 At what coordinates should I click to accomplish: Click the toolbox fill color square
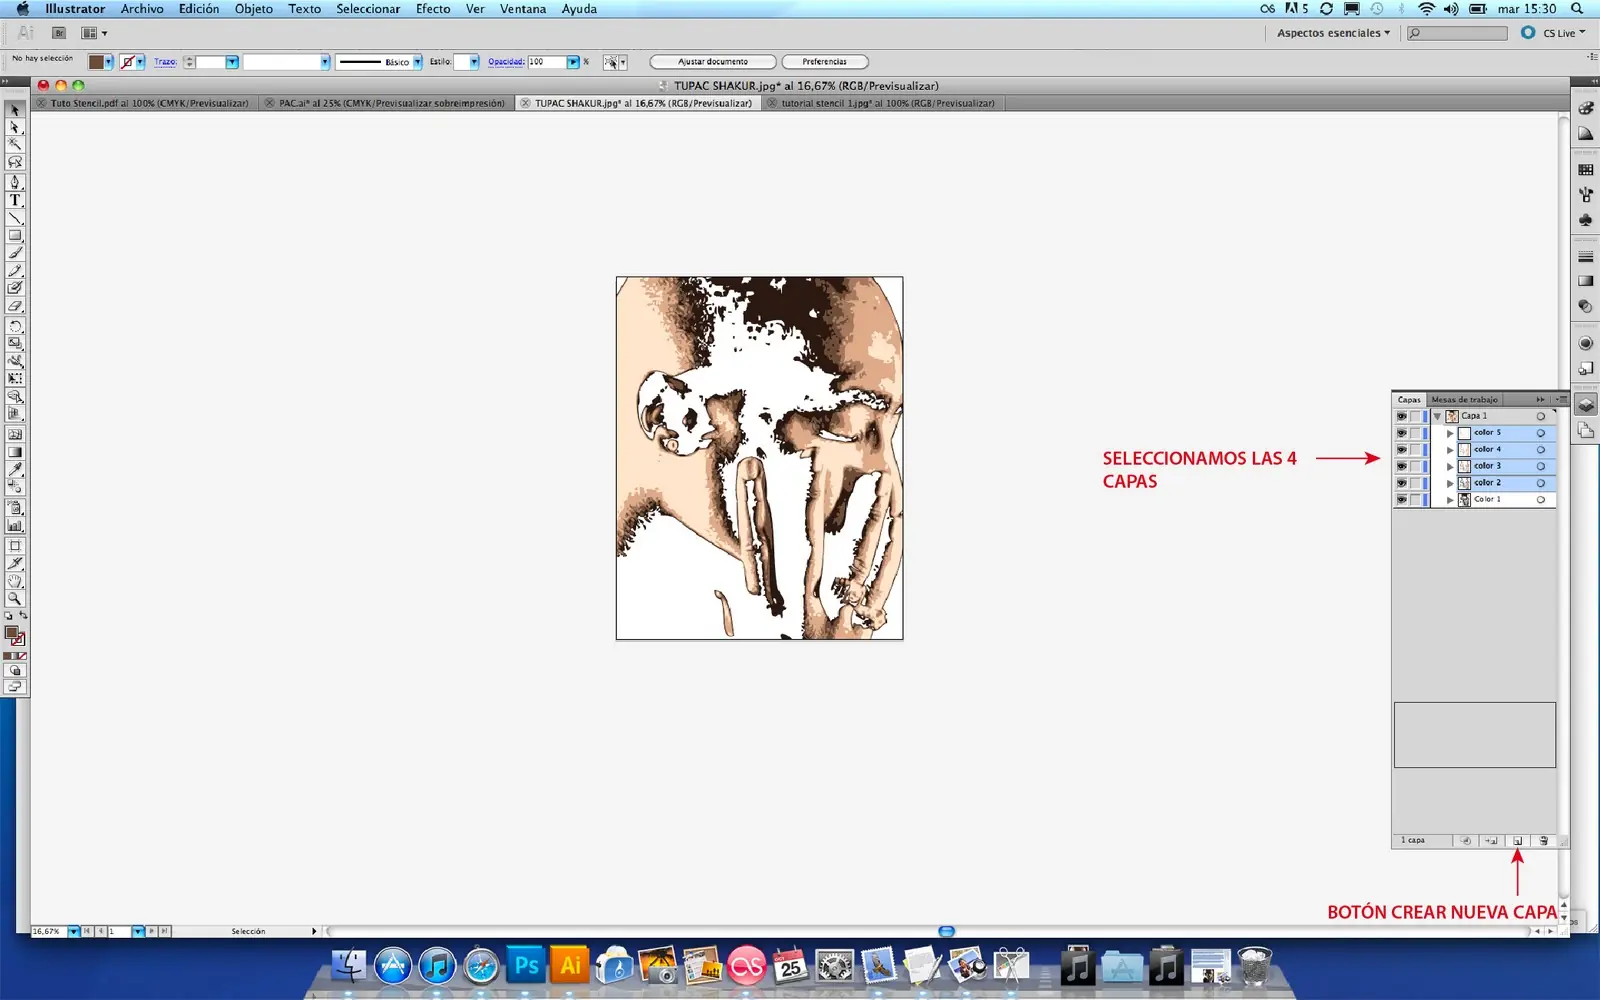coord(11,633)
